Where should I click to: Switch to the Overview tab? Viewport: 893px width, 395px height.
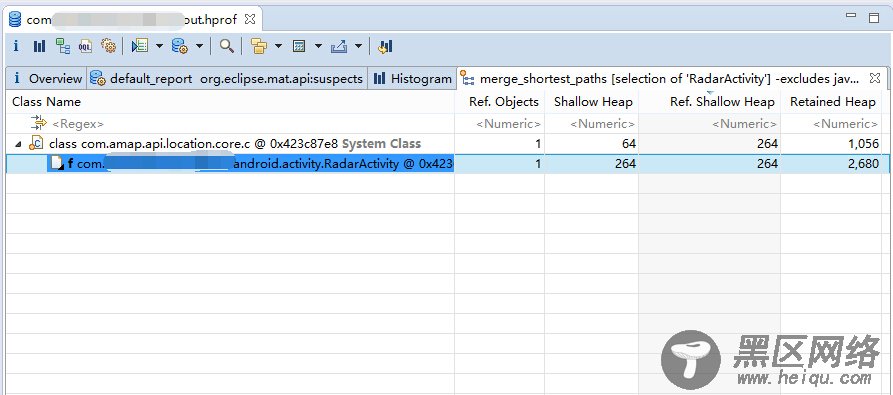click(47, 79)
